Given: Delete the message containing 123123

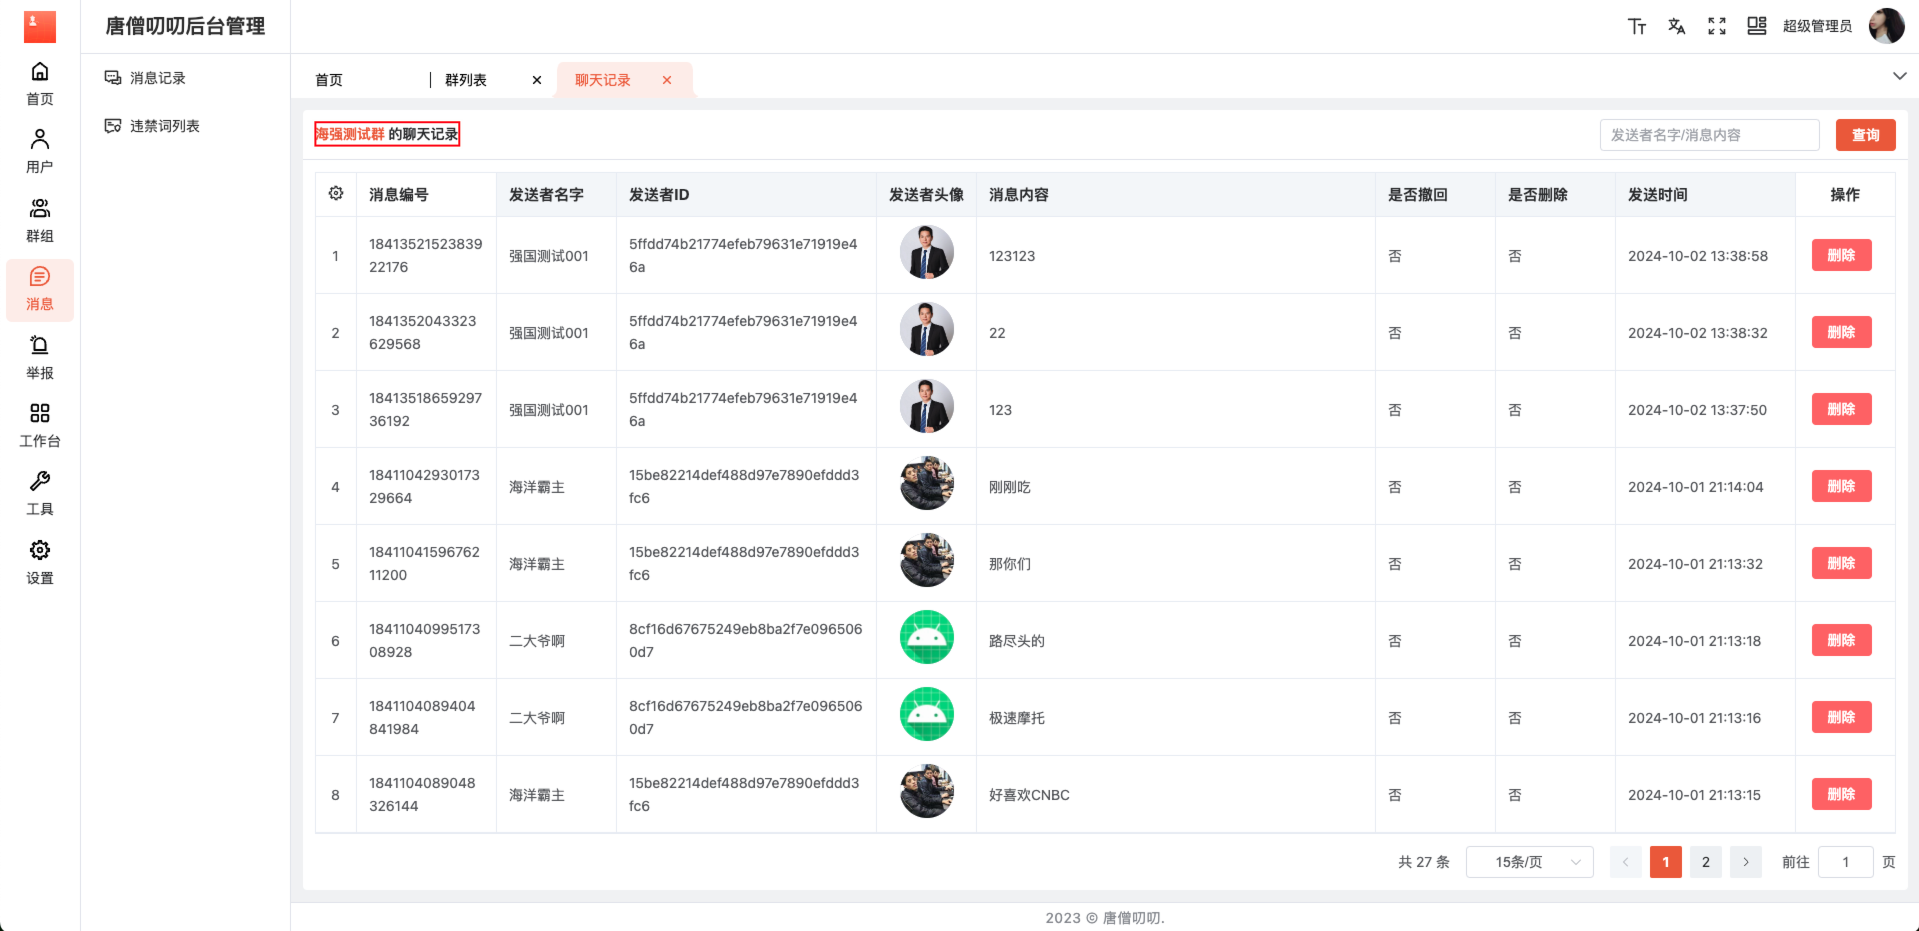Looking at the screenshot, I should (1840, 255).
